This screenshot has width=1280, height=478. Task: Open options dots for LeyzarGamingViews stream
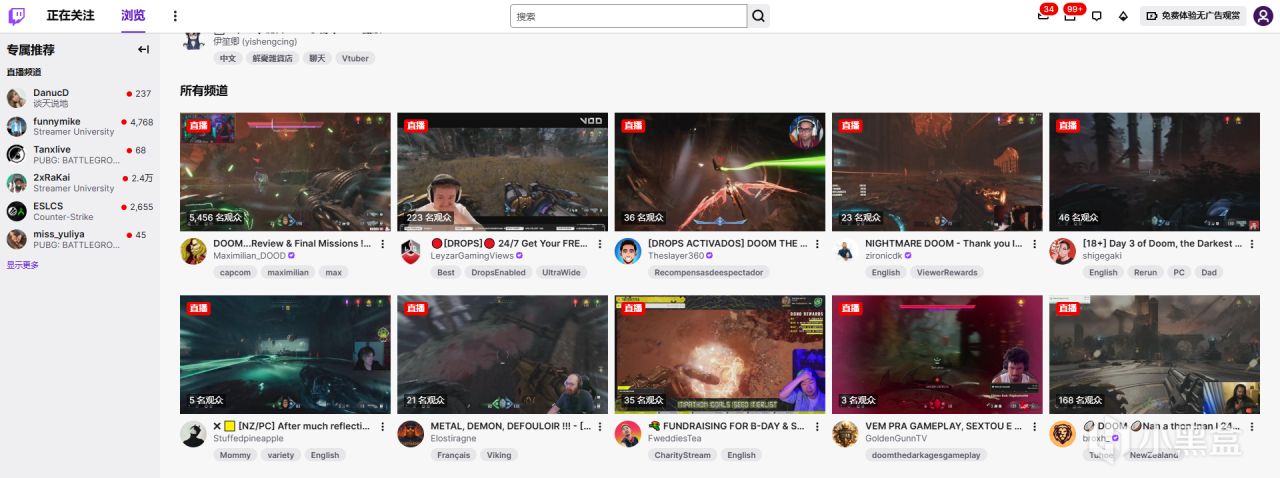click(x=599, y=244)
